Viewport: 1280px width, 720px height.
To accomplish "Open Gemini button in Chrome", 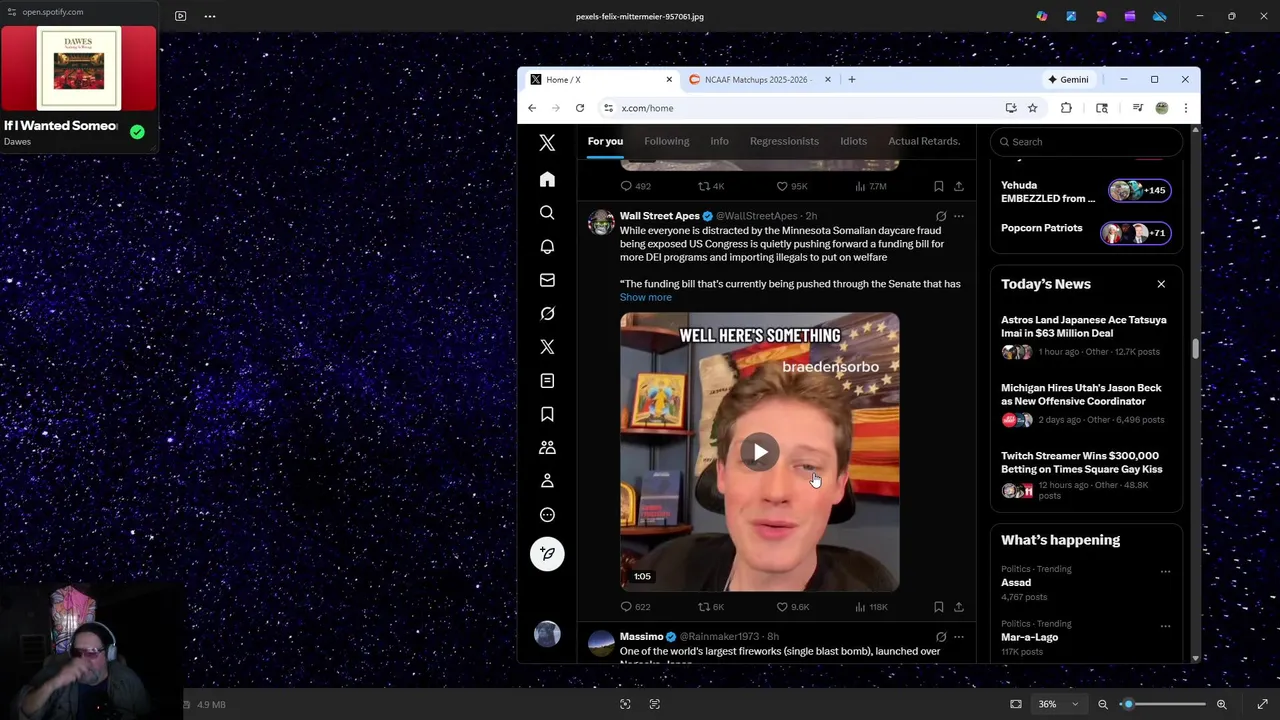I will 1068,80.
